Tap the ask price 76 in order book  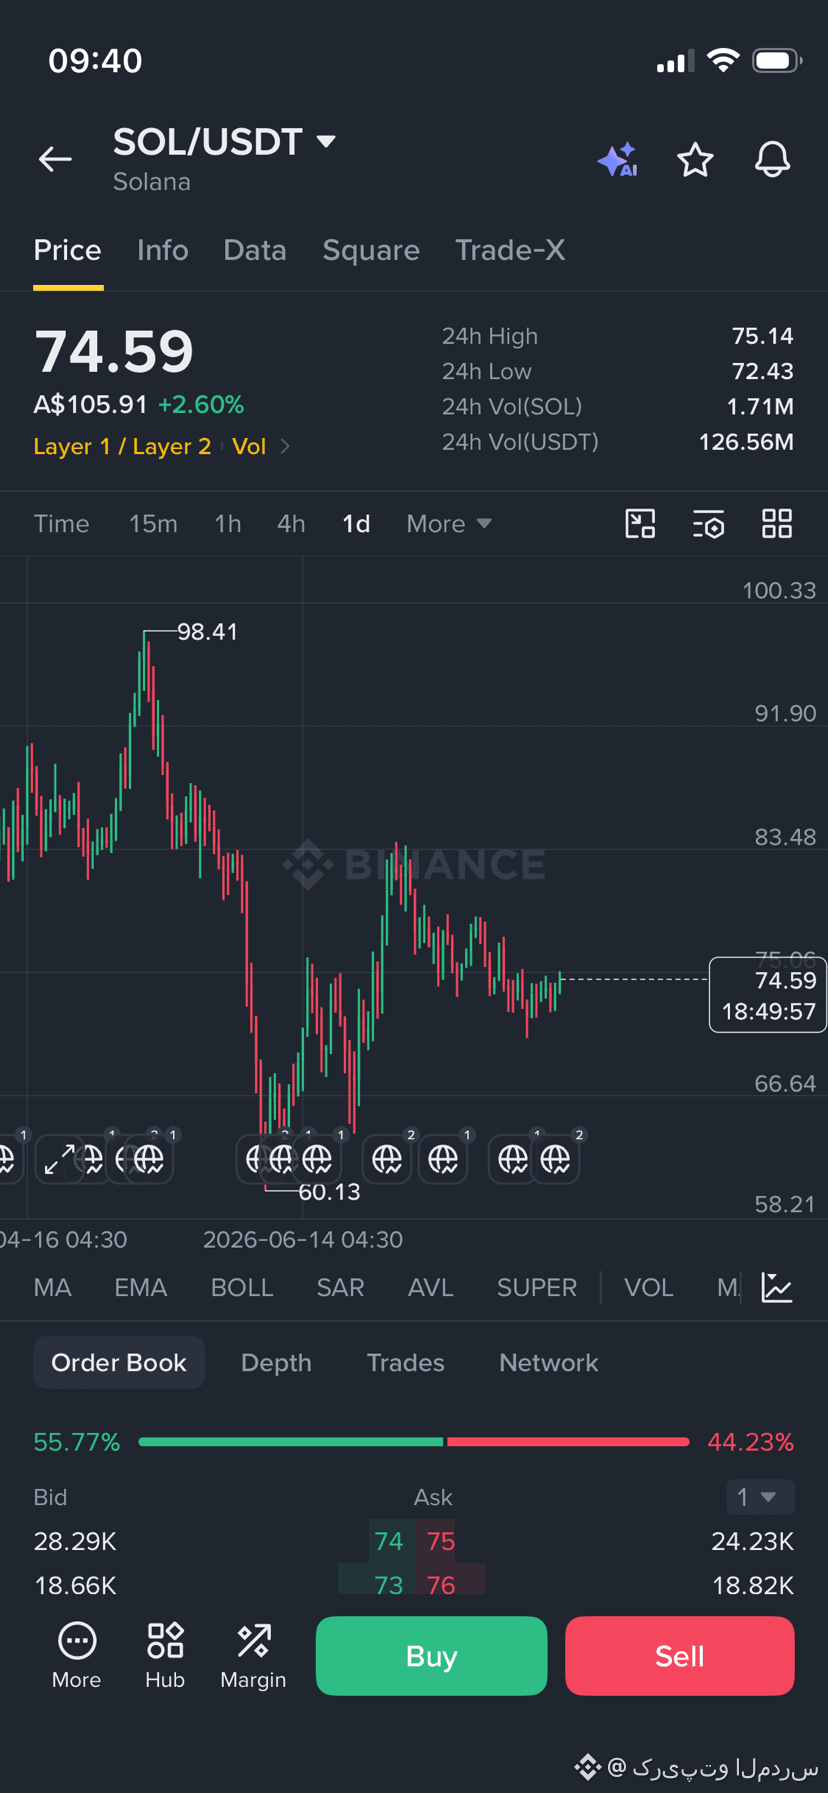[441, 1585]
